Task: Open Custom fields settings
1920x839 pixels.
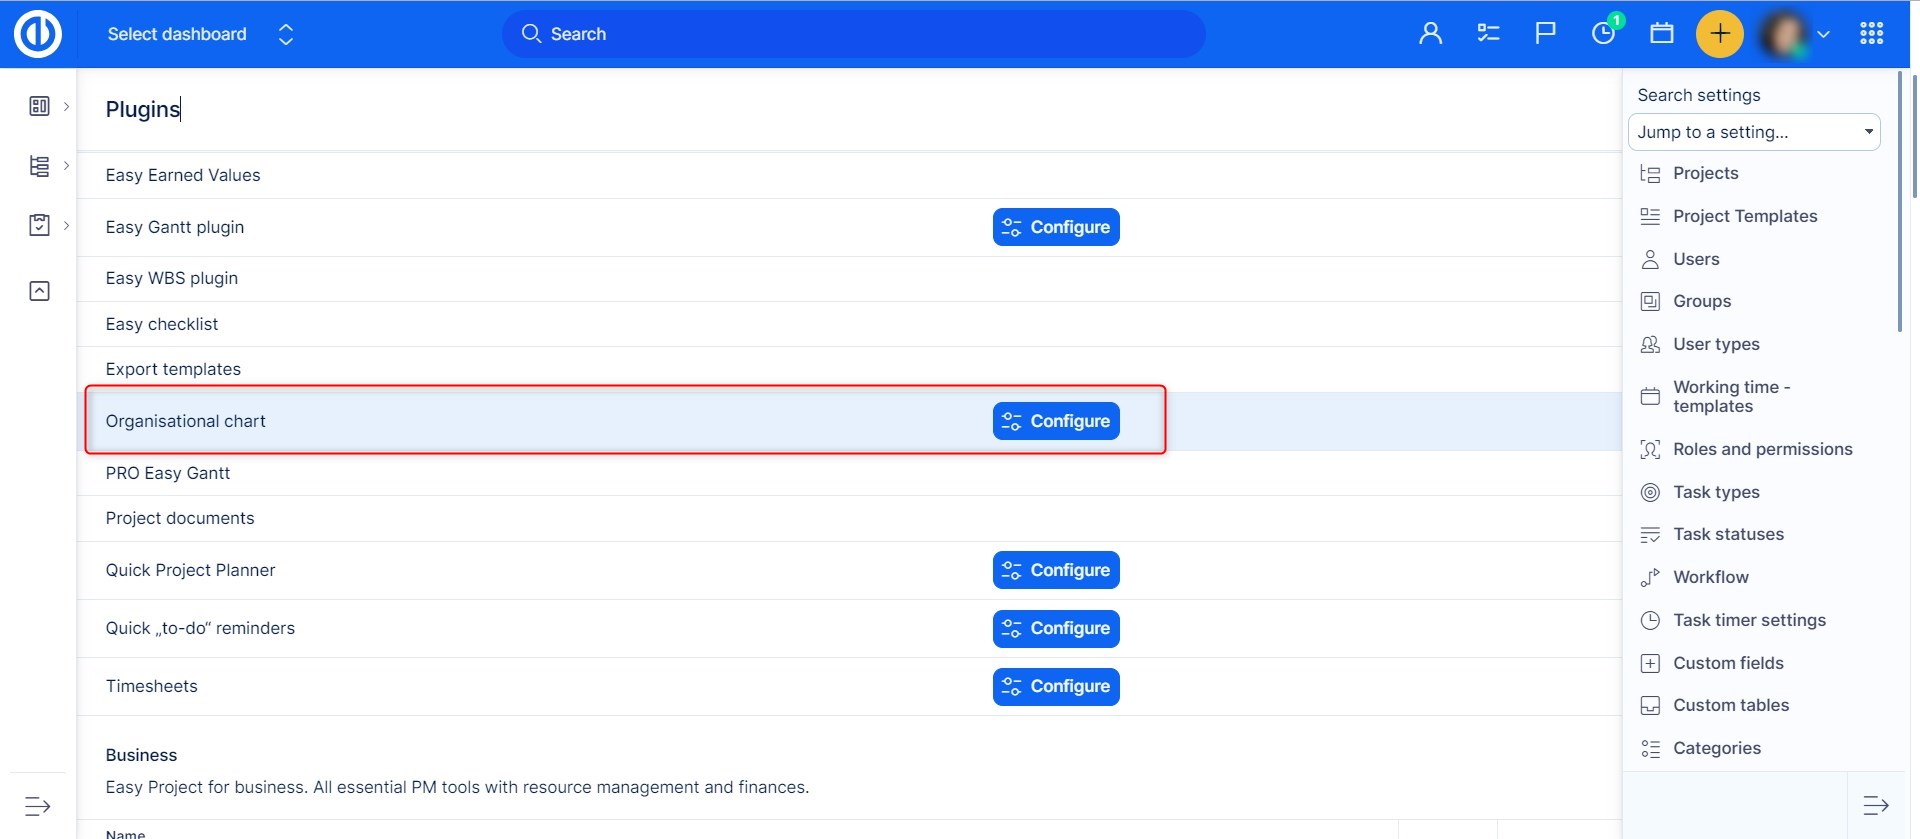Action: [x=1728, y=663]
